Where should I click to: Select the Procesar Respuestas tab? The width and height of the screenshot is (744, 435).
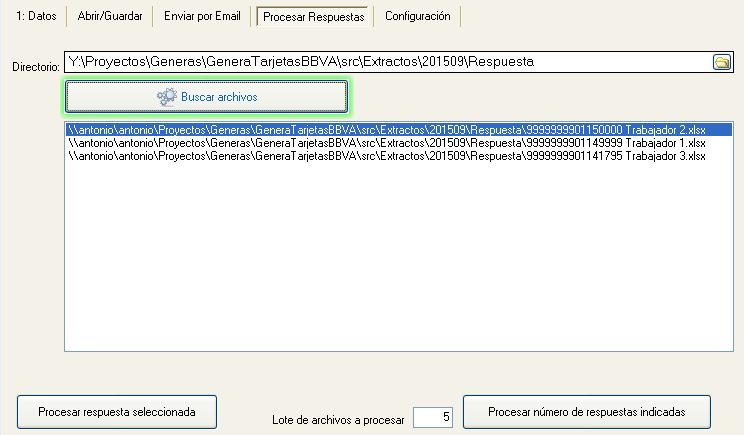313,17
